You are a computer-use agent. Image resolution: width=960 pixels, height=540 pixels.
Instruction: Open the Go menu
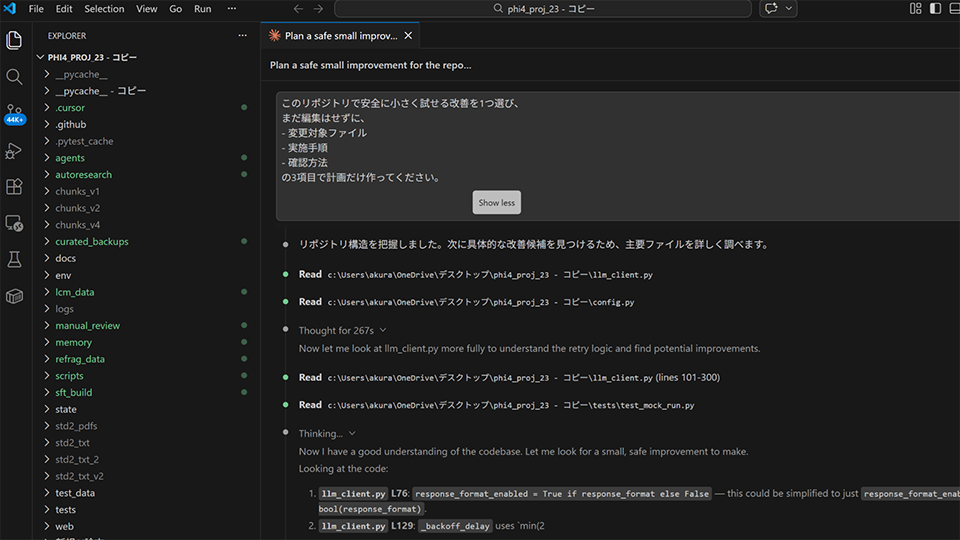click(176, 9)
